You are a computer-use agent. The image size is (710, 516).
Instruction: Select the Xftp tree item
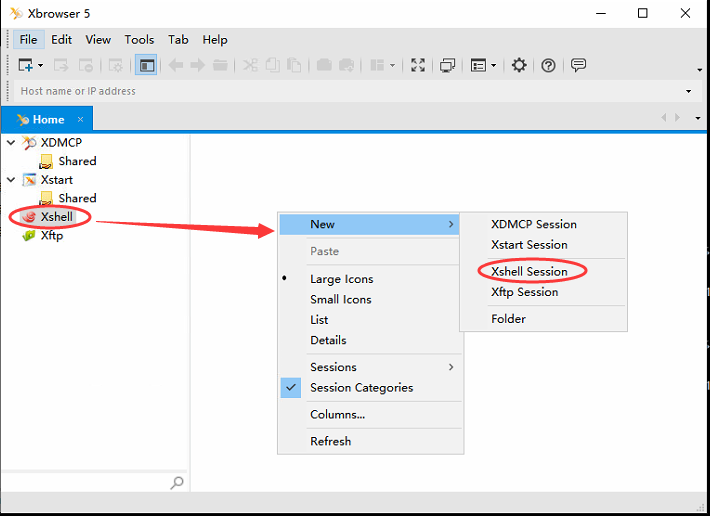click(52, 235)
